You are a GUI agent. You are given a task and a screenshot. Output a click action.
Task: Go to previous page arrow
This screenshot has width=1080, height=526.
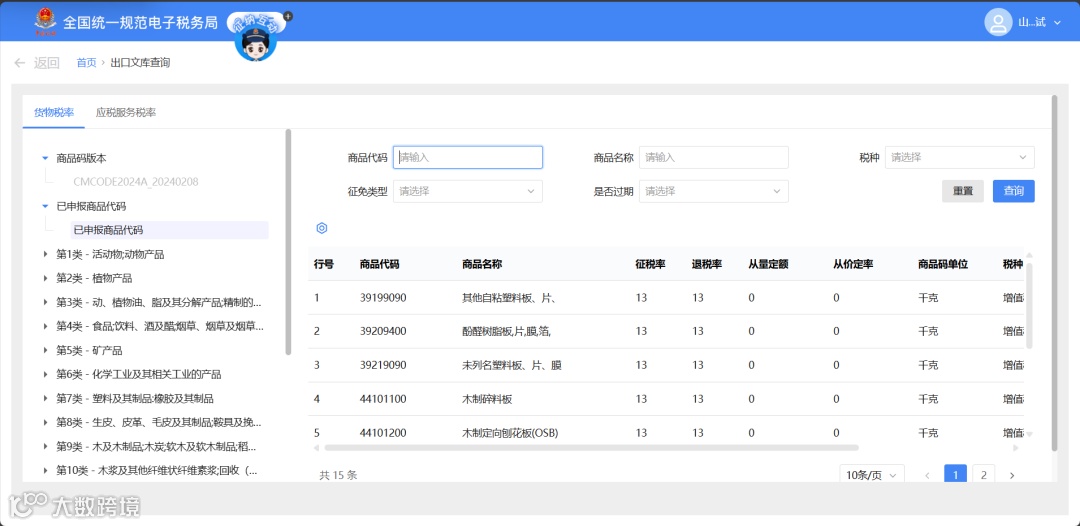pos(927,475)
